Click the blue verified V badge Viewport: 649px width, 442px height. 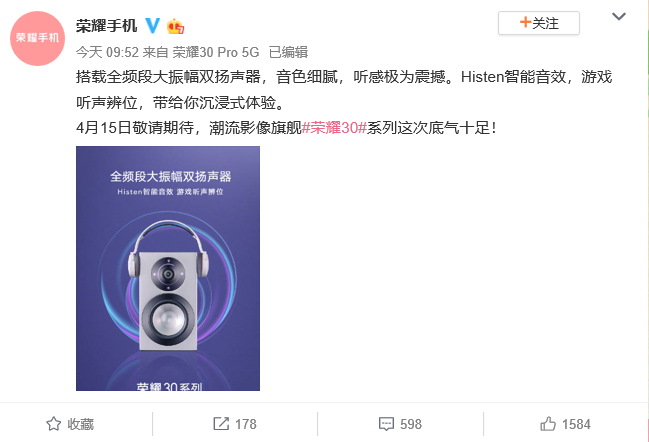point(152,26)
